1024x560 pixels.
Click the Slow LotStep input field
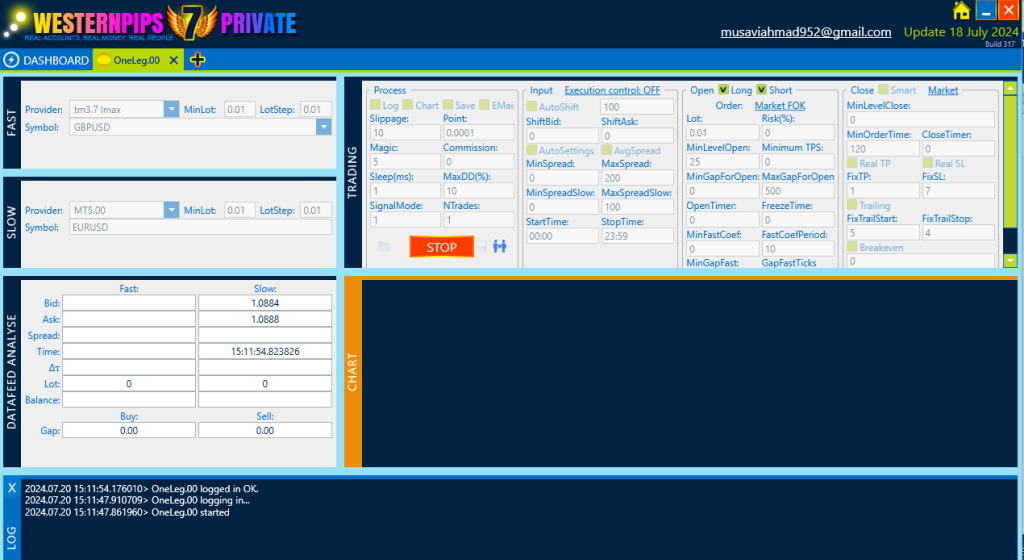pyautogui.click(x=315, y=210)
